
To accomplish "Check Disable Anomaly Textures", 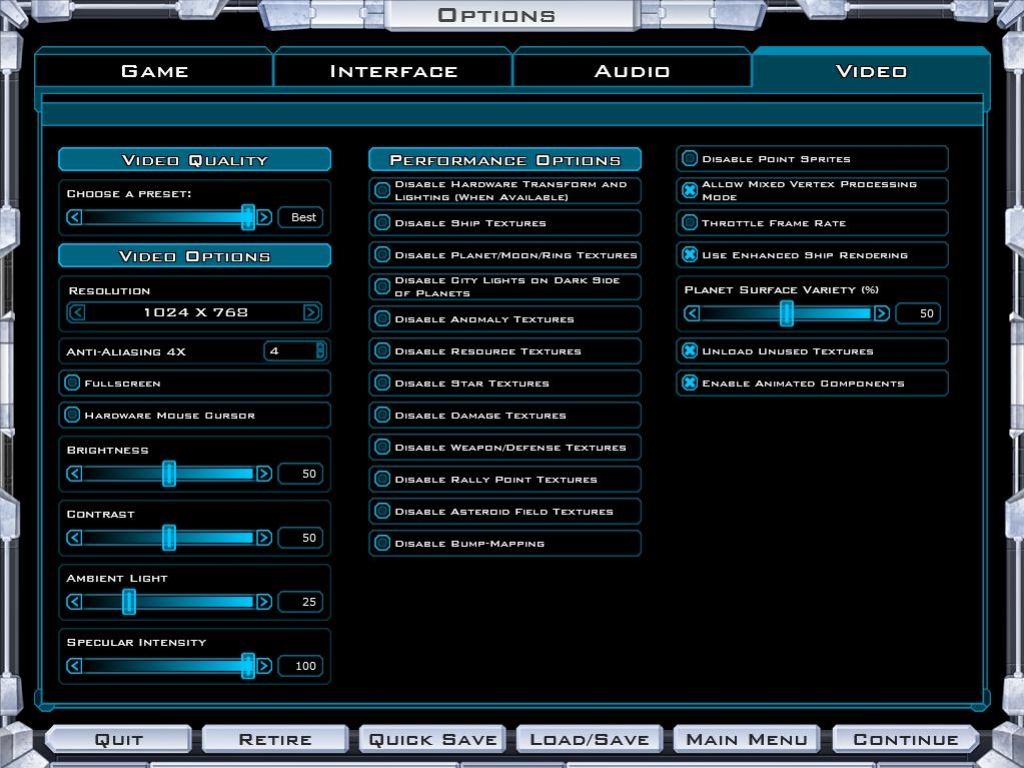I will (x=383, y=319).
